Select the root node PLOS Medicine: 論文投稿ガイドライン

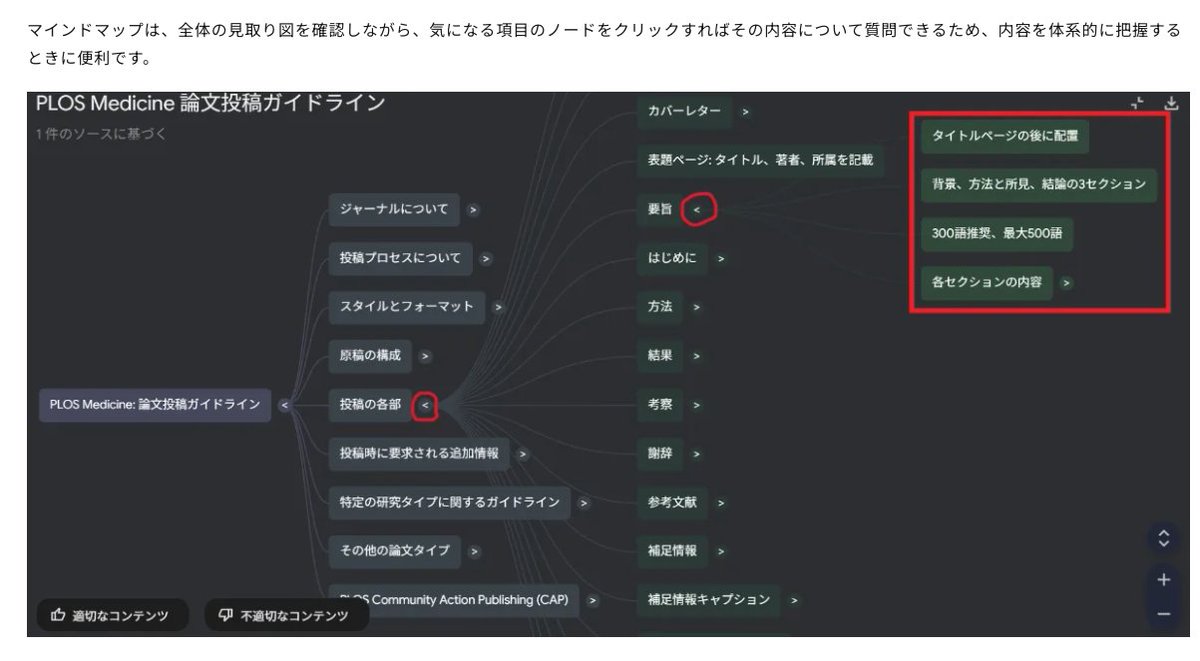click(x=155, y=405)
